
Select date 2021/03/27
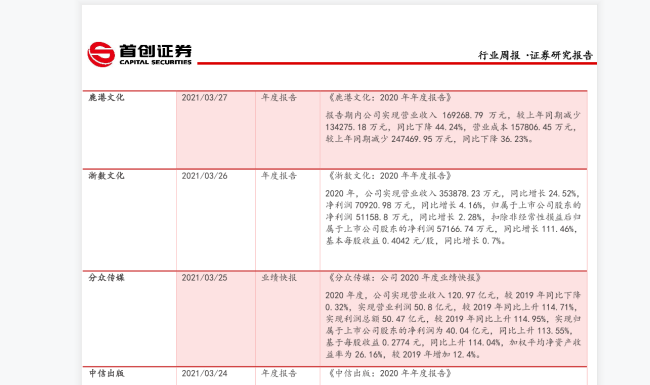(204, 97)
